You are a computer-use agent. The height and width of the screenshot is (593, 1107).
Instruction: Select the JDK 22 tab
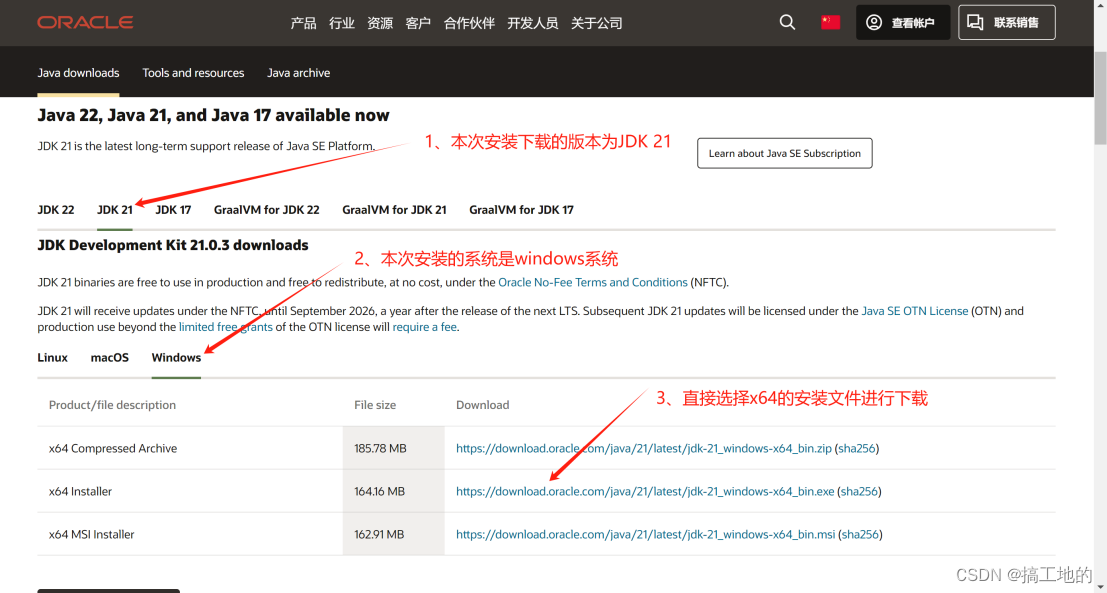(56, 210)
